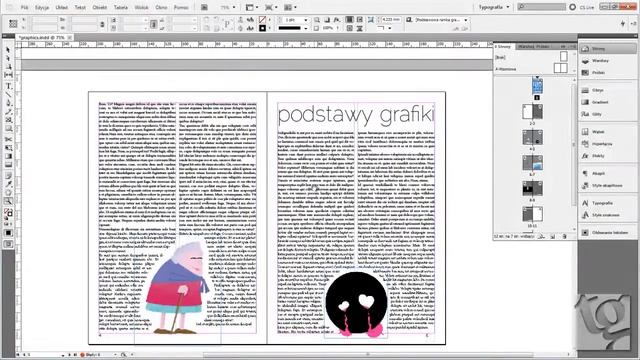Select the page 1 thumbnail in pages panel
The width and height of the screenshot is (640, 360).
pyautogui.click(x=537, y=86)
